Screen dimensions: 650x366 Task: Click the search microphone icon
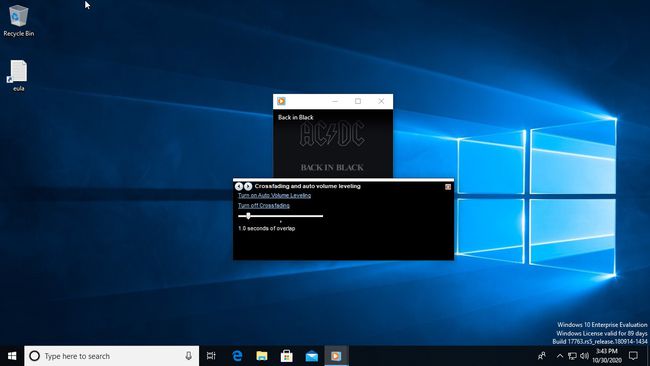coord(189,356)
